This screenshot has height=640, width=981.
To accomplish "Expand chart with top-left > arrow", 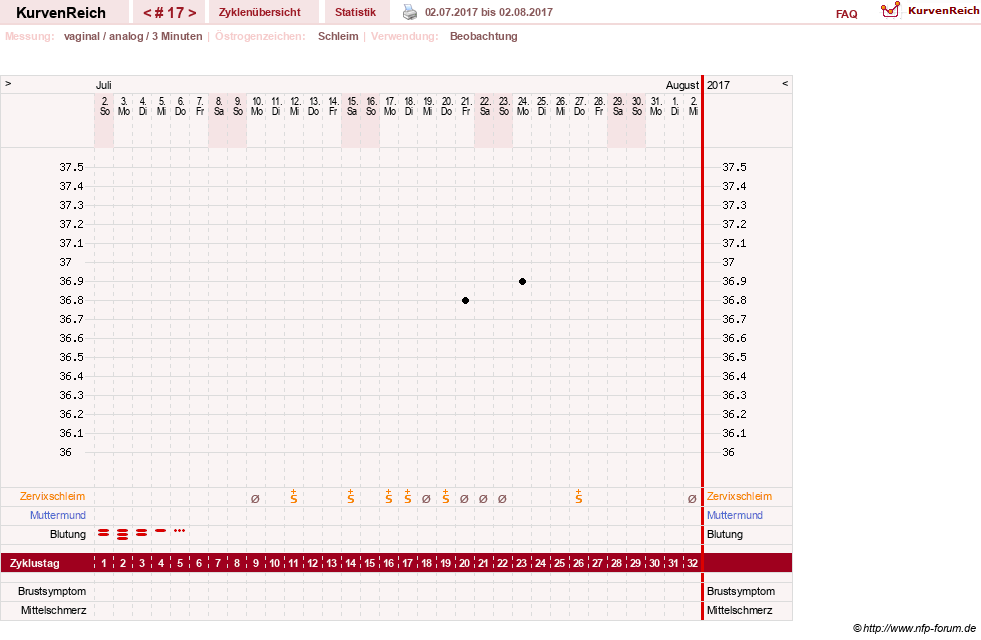I will tap(8, 83).
